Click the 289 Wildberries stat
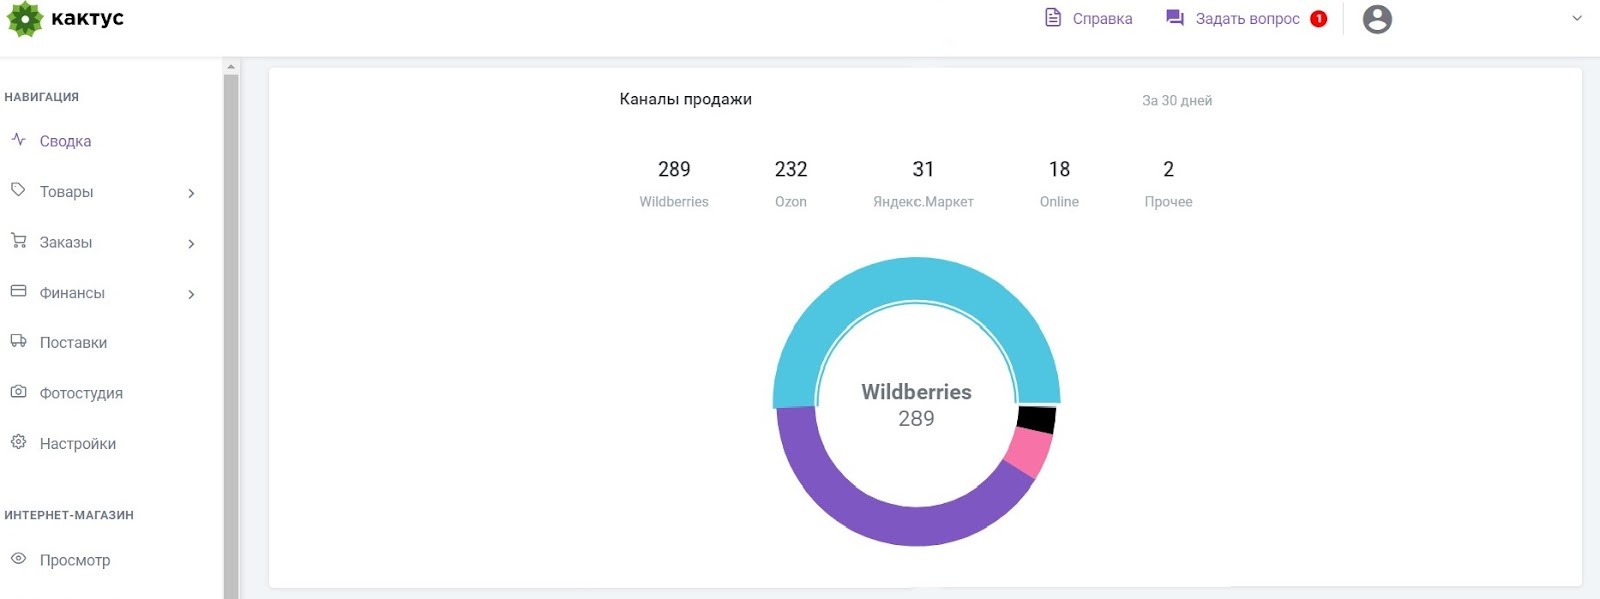 coord(674,184)
